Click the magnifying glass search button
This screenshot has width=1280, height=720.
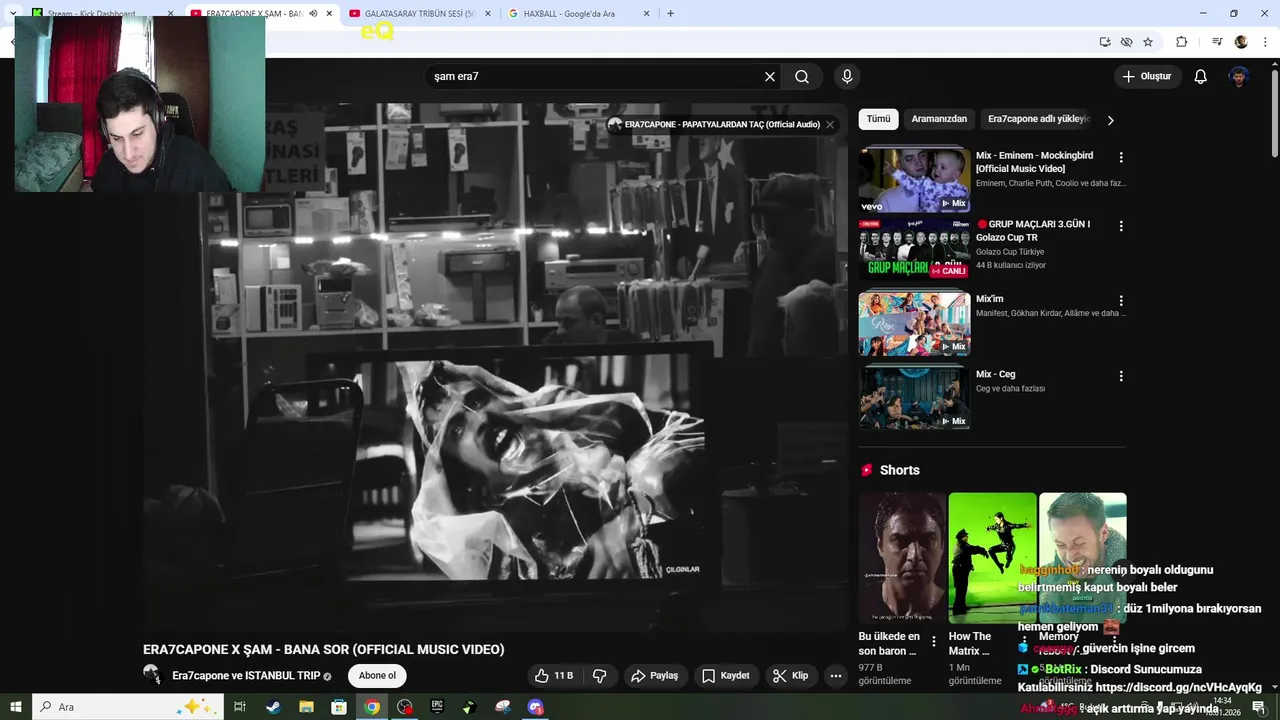[x=802, y=76]
